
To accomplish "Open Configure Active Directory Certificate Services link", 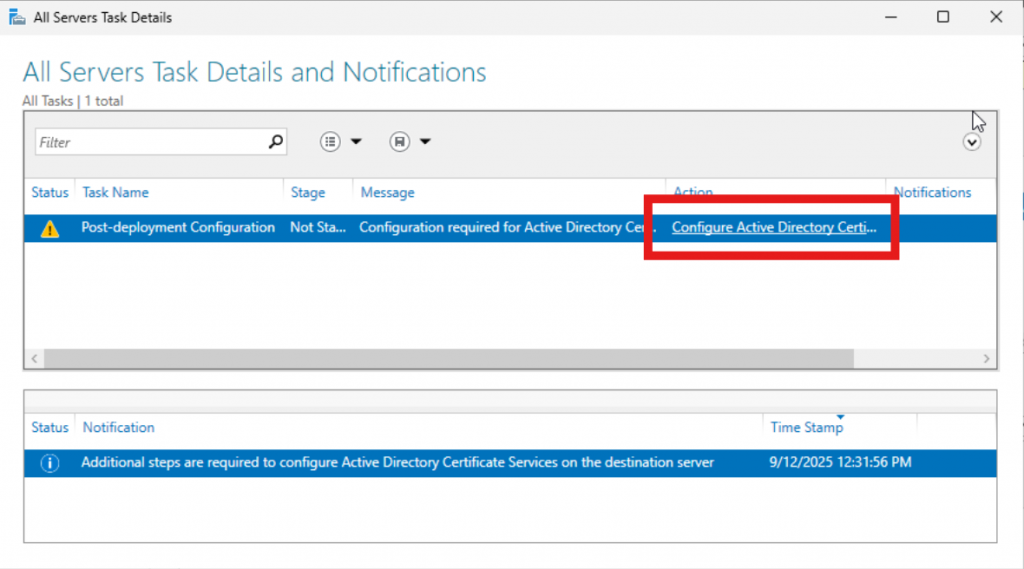I will click(x=773, y=228).
